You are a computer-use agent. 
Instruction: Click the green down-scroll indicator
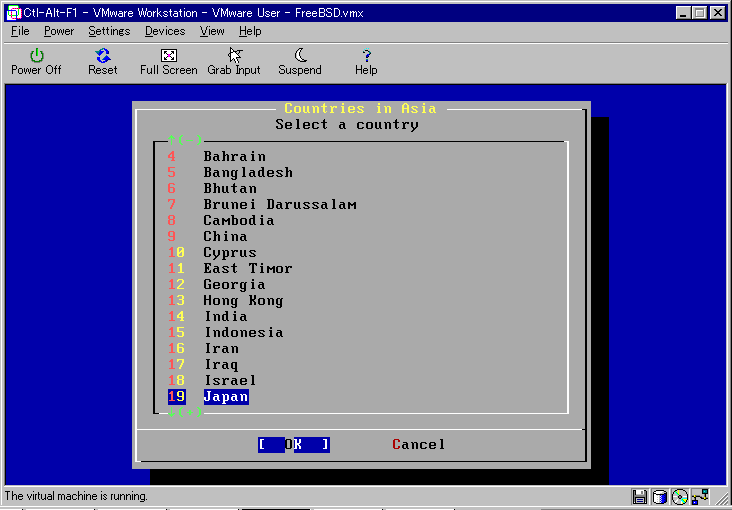(185, 412)
